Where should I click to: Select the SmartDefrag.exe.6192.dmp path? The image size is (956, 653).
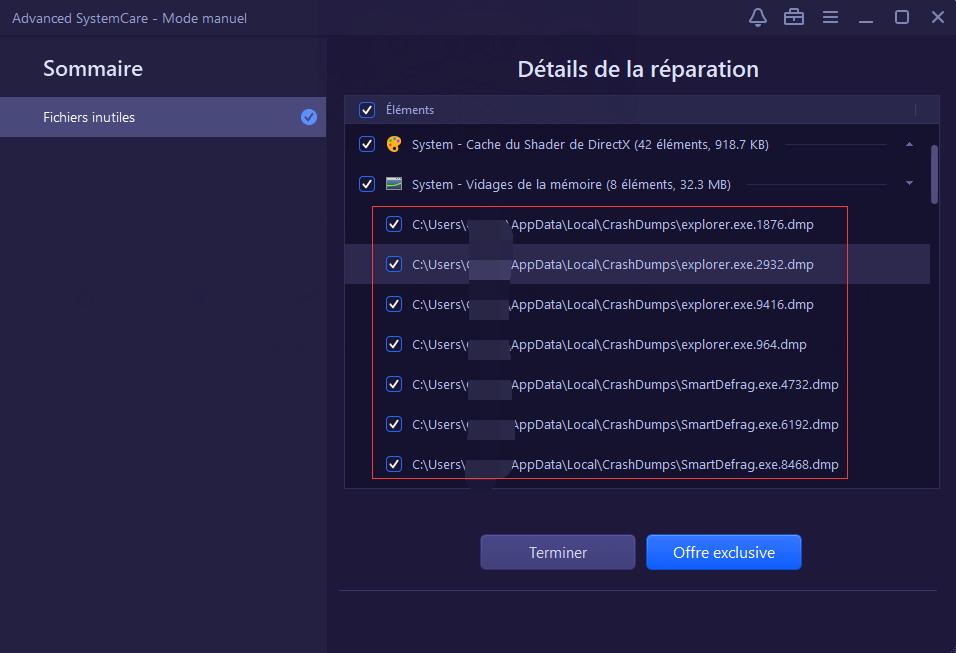pyautogui.click(x=626, y=425)
